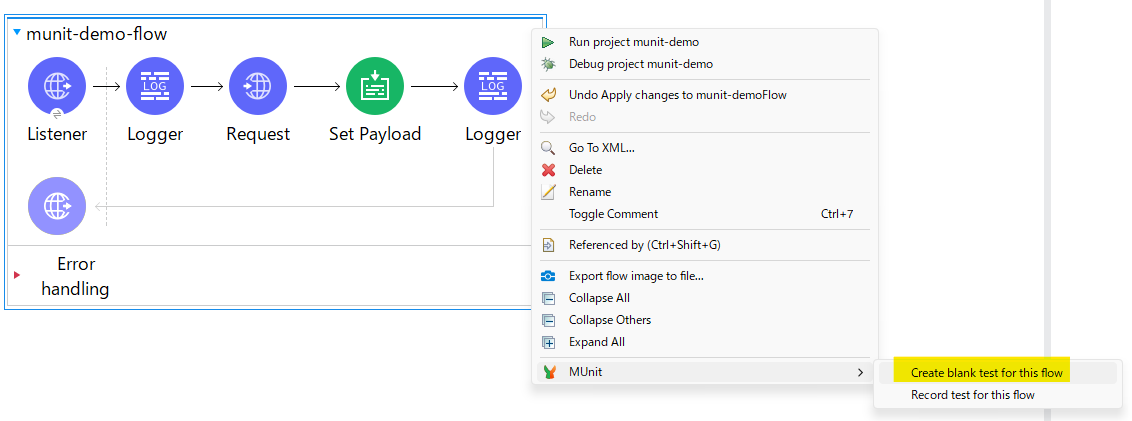Click the Rename pencil icon
This screenshot has height=421, width=1132.
[x=549, y=192]
